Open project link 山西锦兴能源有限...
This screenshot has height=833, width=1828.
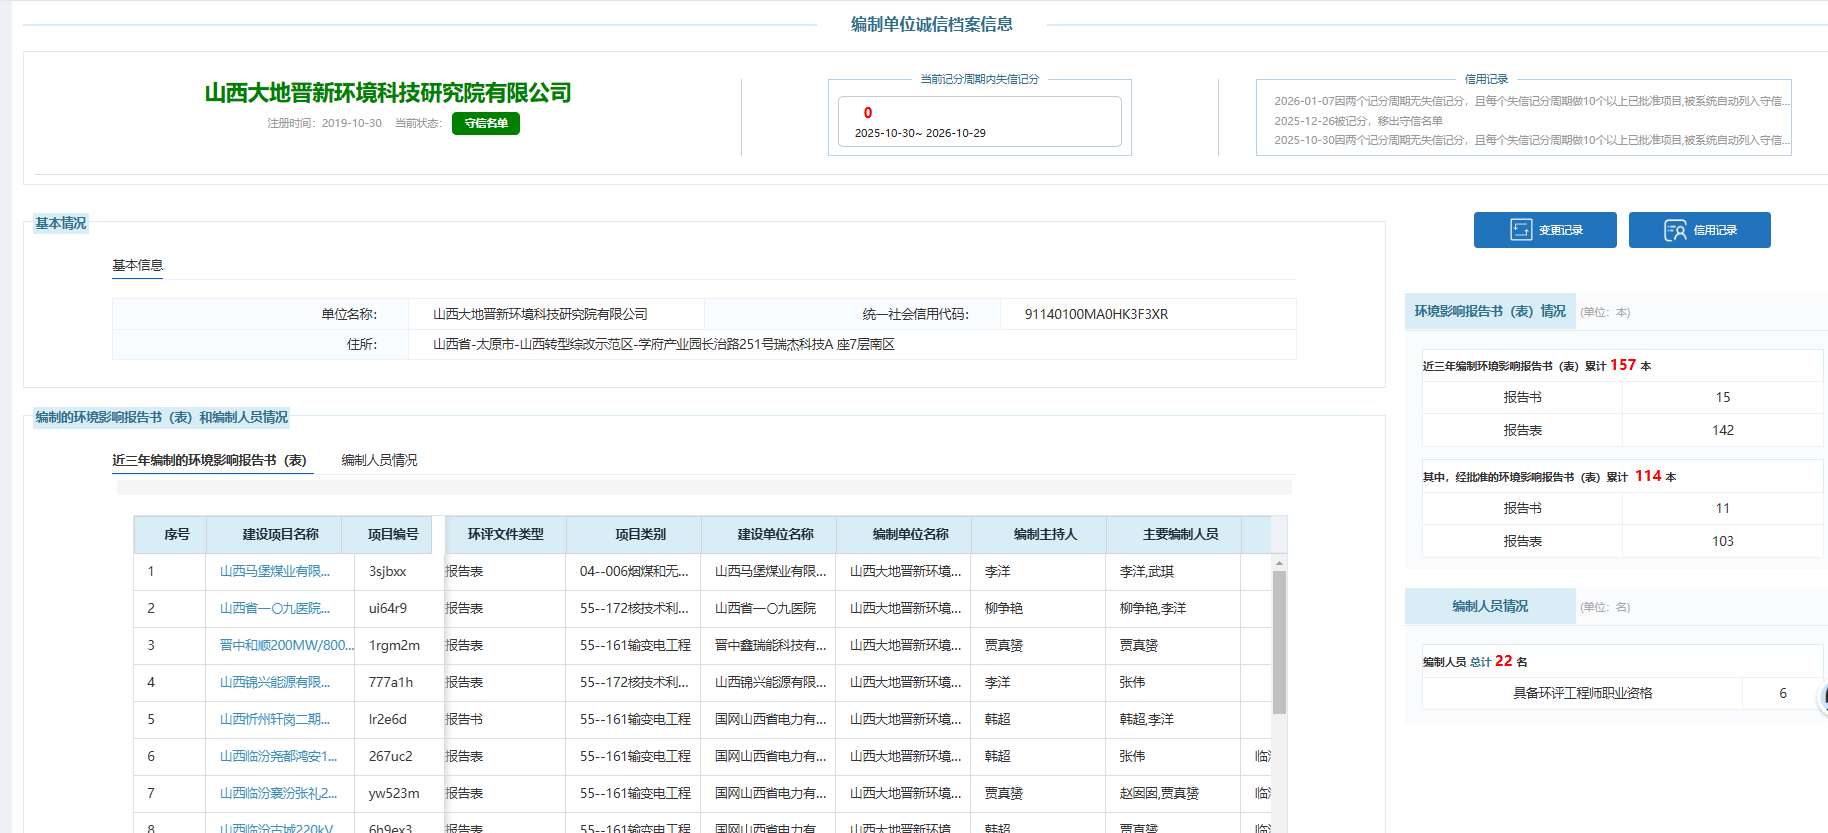pos(275,682)
